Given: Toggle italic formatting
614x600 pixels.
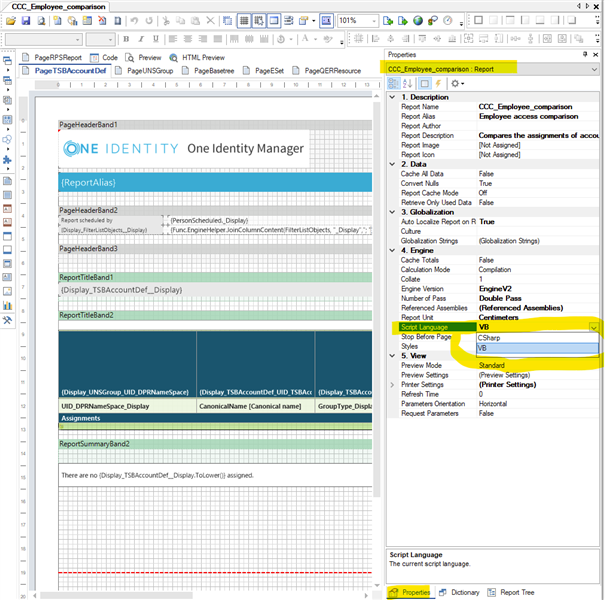Looking at the screenshot, I should [141, 39].
